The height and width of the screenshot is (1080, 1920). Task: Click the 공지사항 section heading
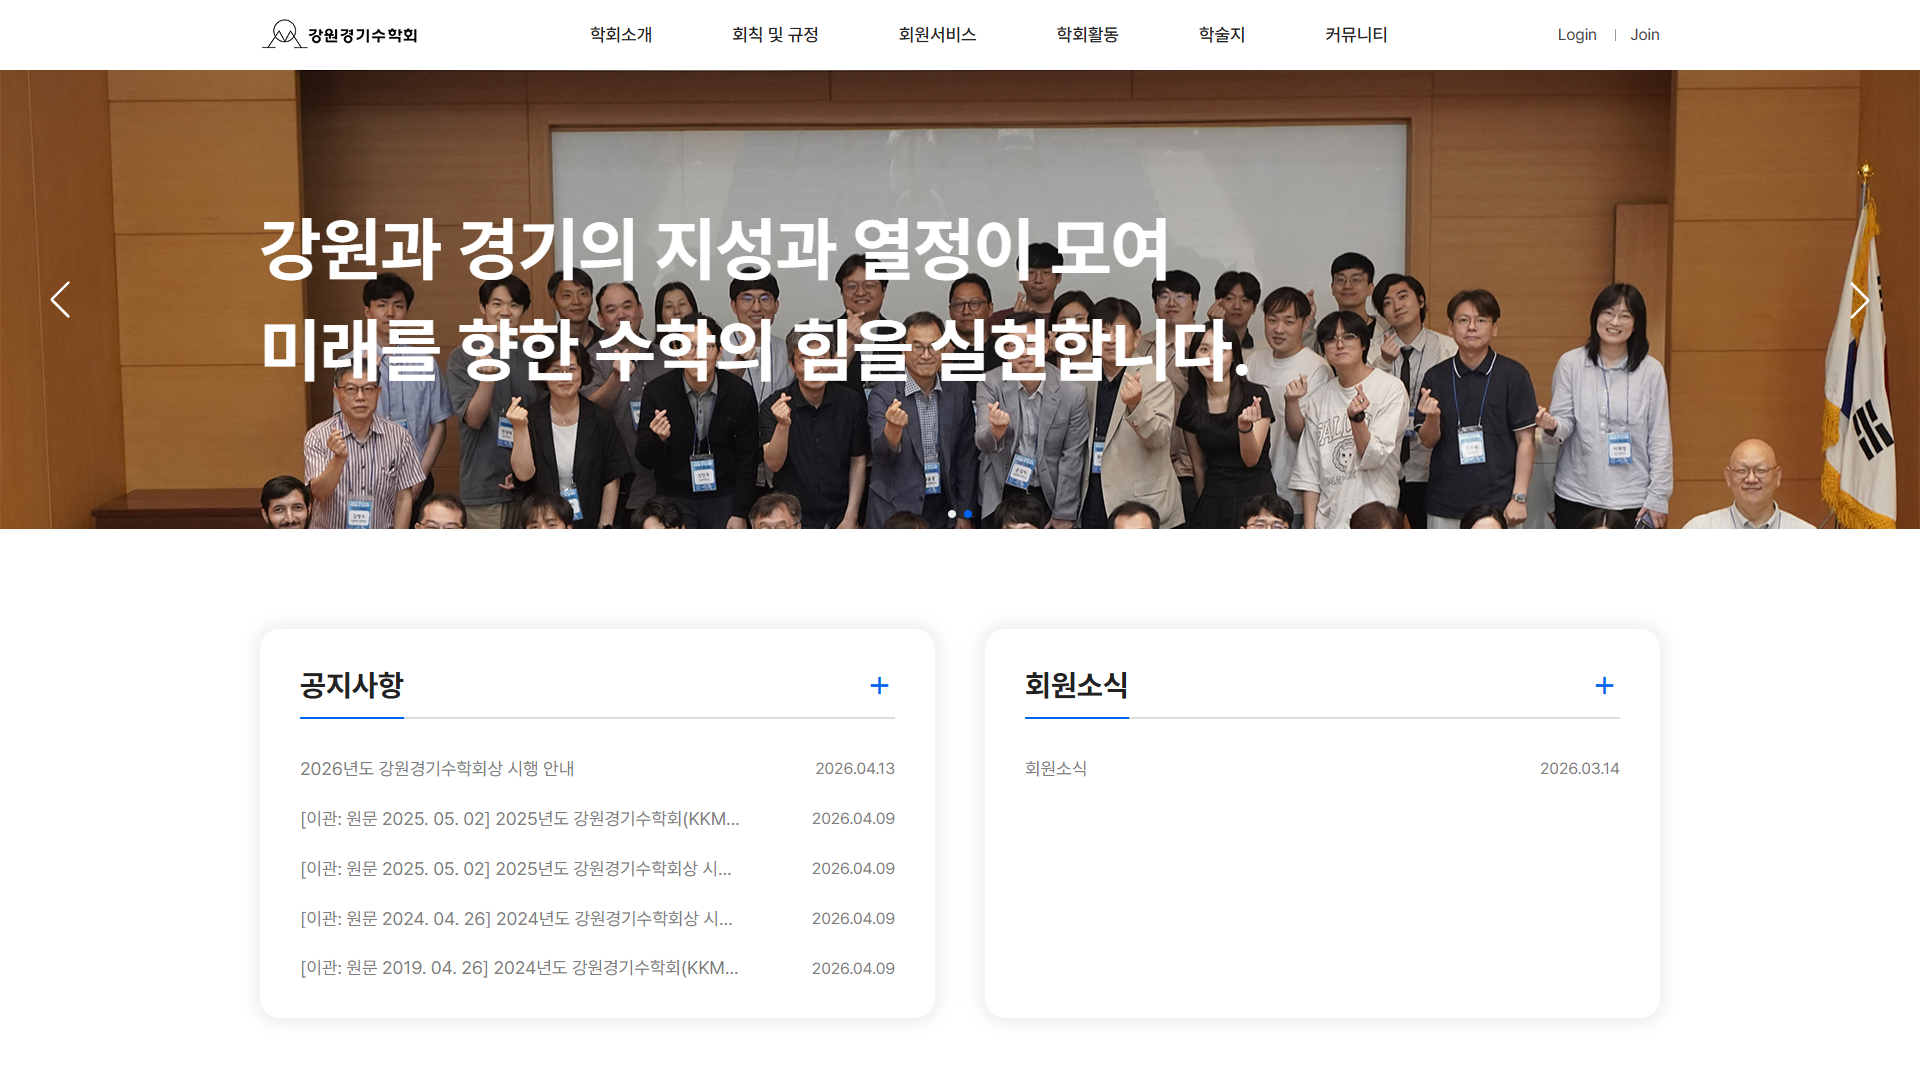pyautogui.click(x=351, y=686)
